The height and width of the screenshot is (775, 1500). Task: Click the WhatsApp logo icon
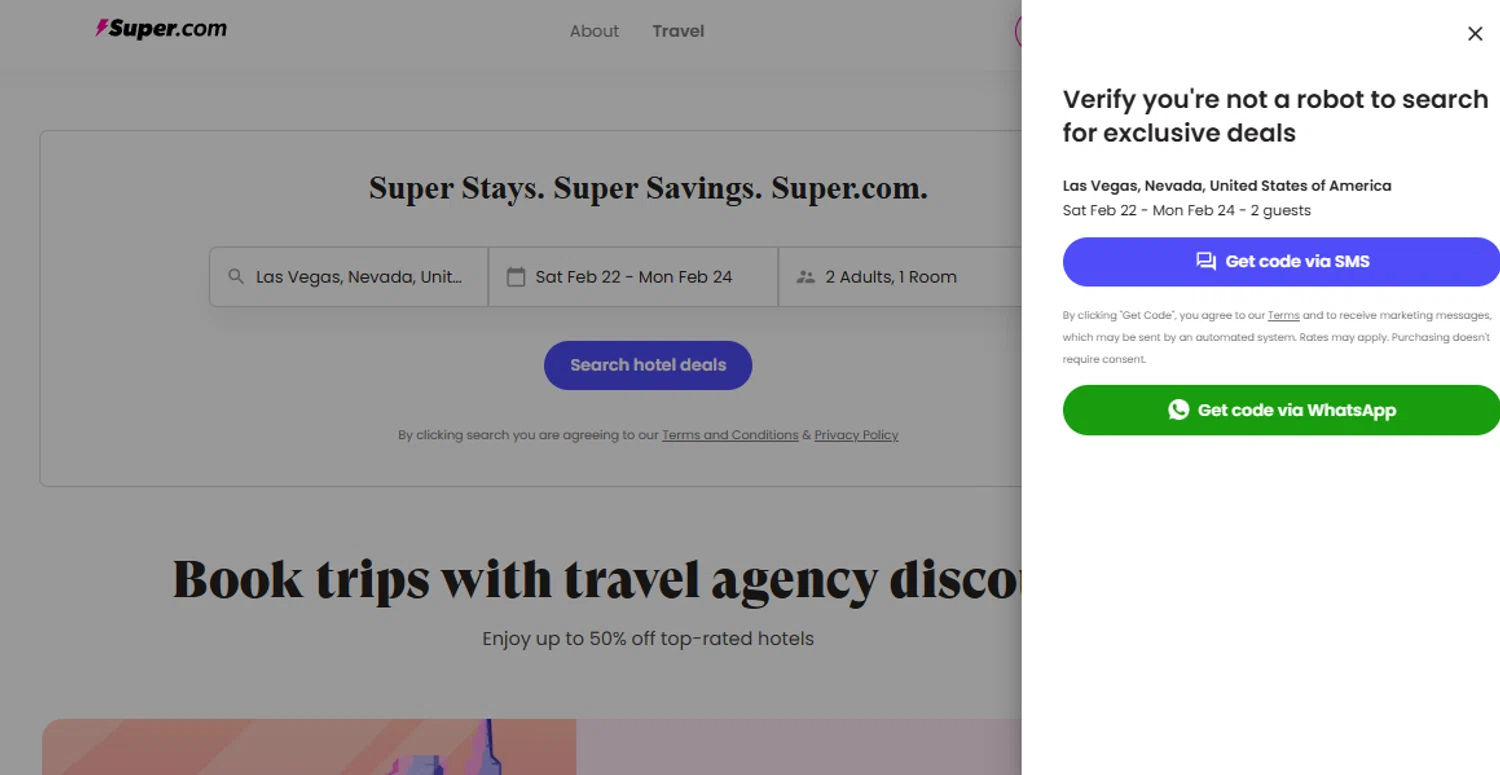(1179, 410)
